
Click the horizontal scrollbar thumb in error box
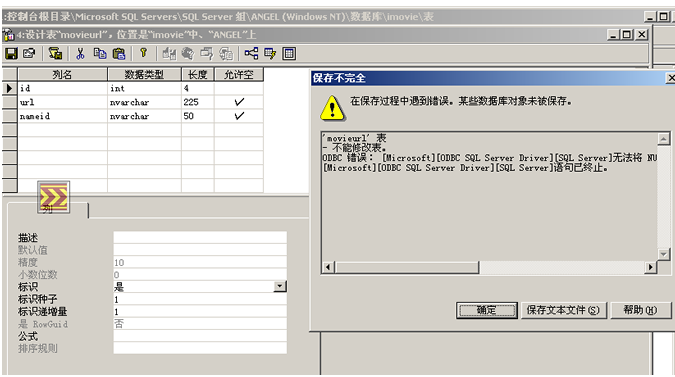[x=407, y=267]
